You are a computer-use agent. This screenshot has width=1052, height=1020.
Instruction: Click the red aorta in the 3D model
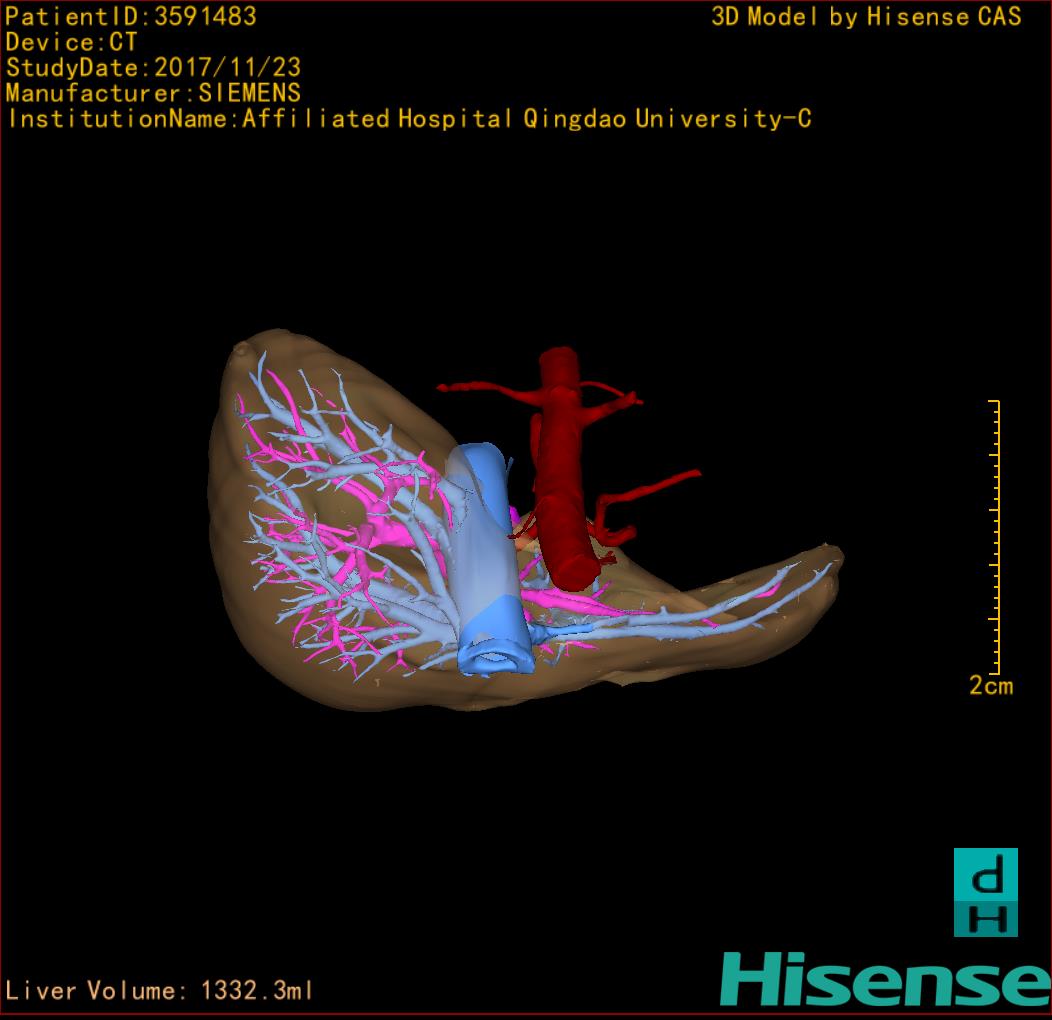[562, 470]
